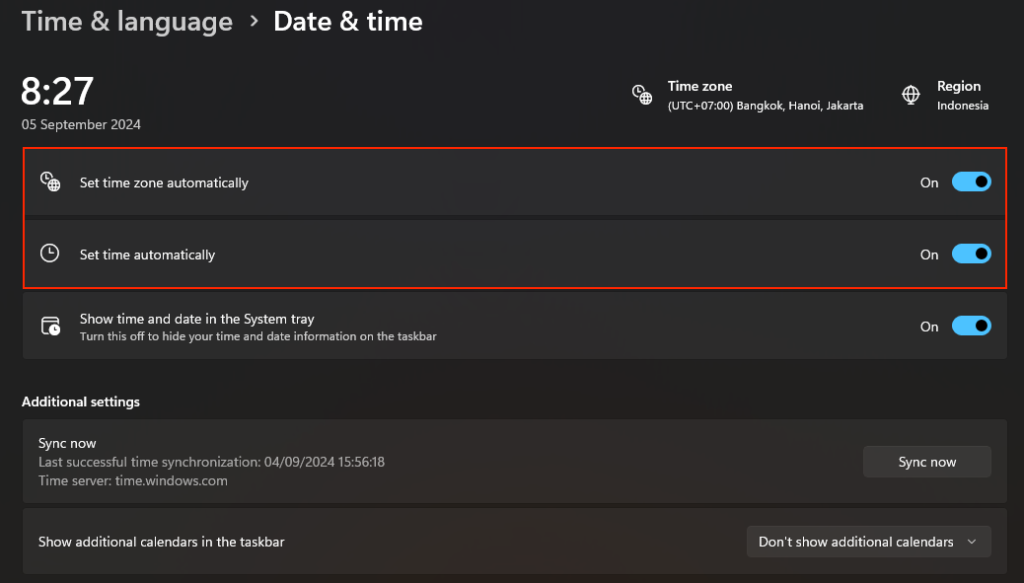The height and width of the screenshot is (583, 1024).
Task: Click the calendar tray icon beside System tray setting
Action: point(49,326)
